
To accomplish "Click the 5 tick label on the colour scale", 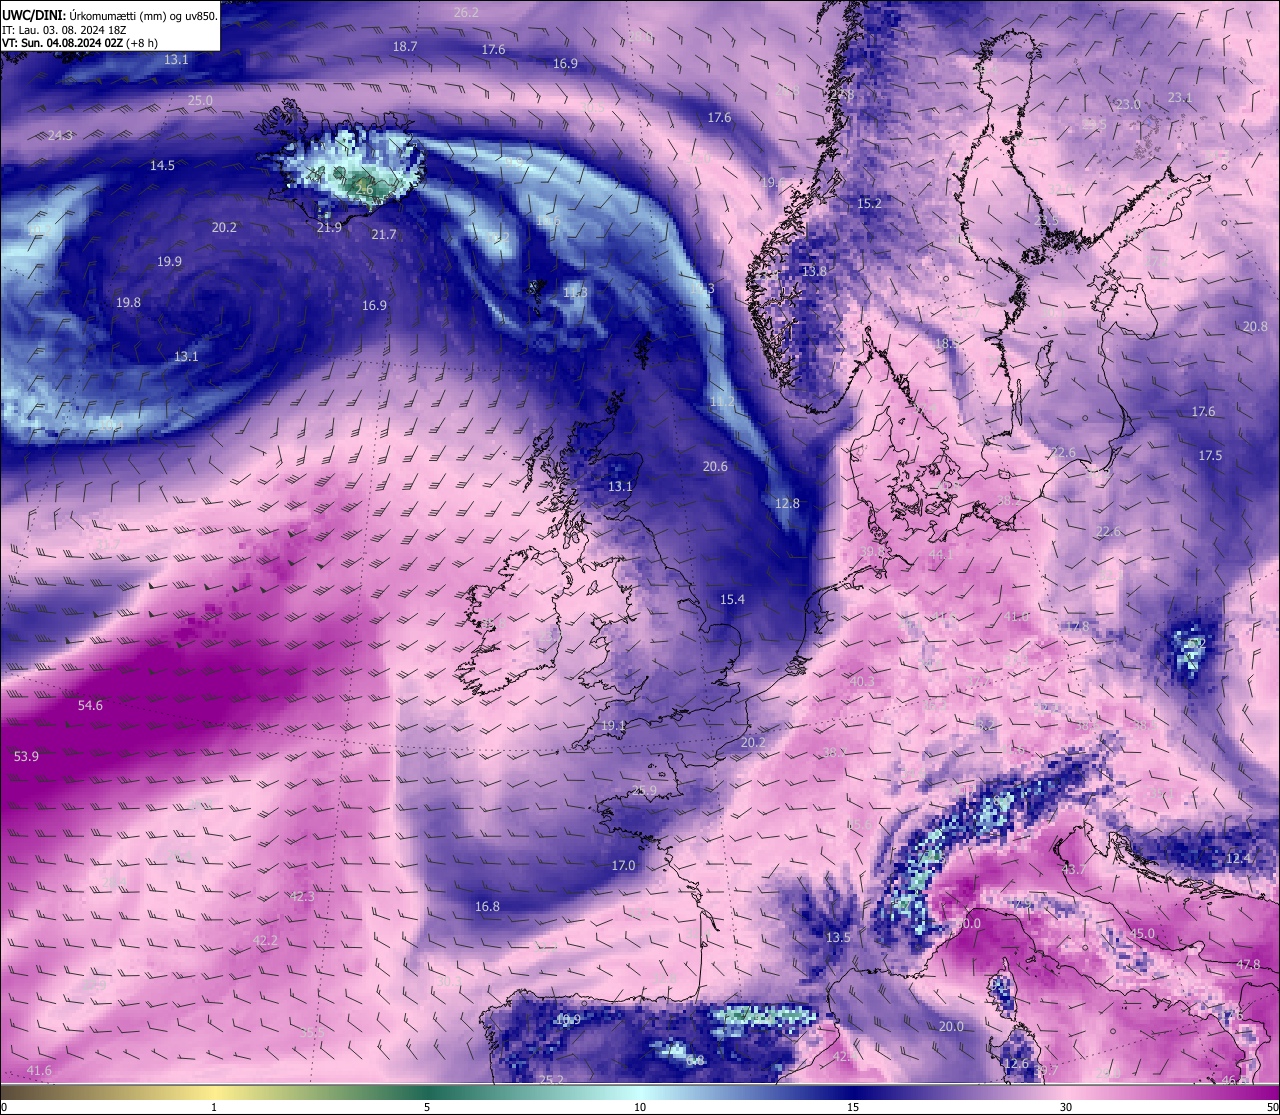I will coord(427,1107).
